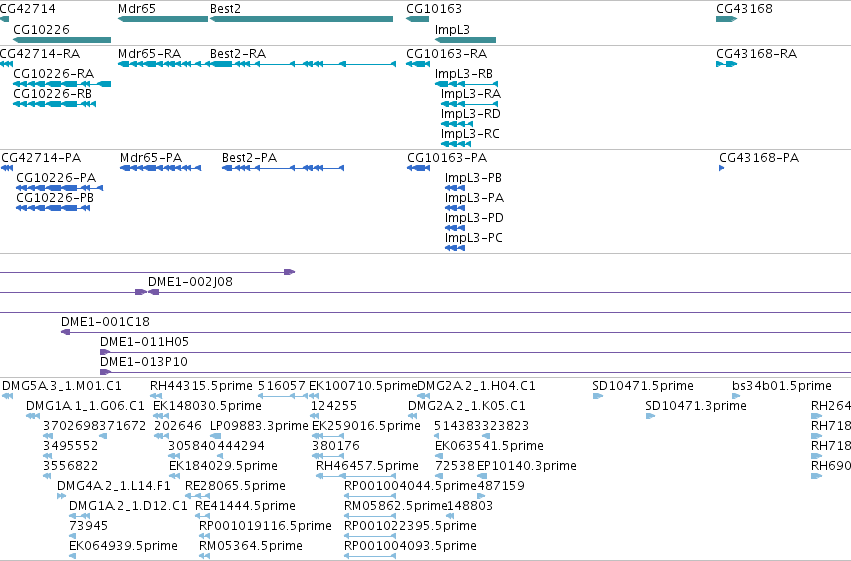Select the ImpL3-RA transcript label
The image size is (851, 561).
pos(471,94)
